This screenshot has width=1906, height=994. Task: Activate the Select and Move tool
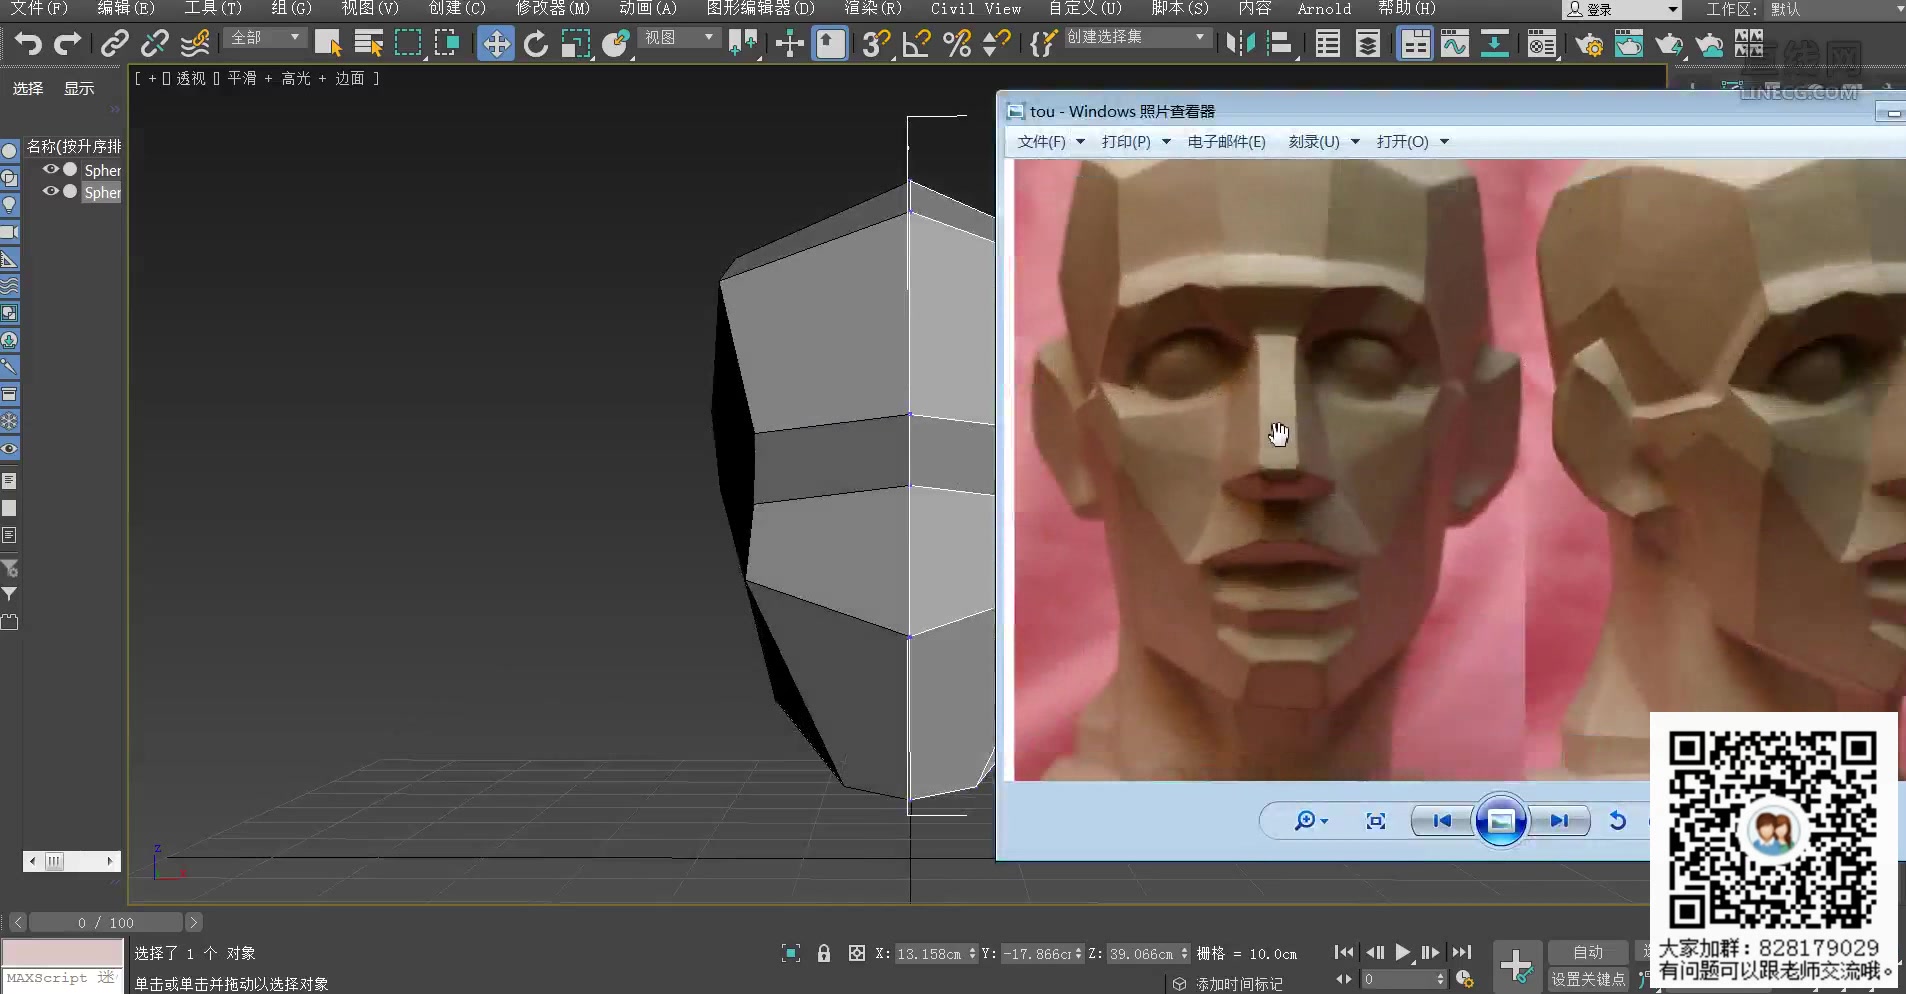[496, 44]
